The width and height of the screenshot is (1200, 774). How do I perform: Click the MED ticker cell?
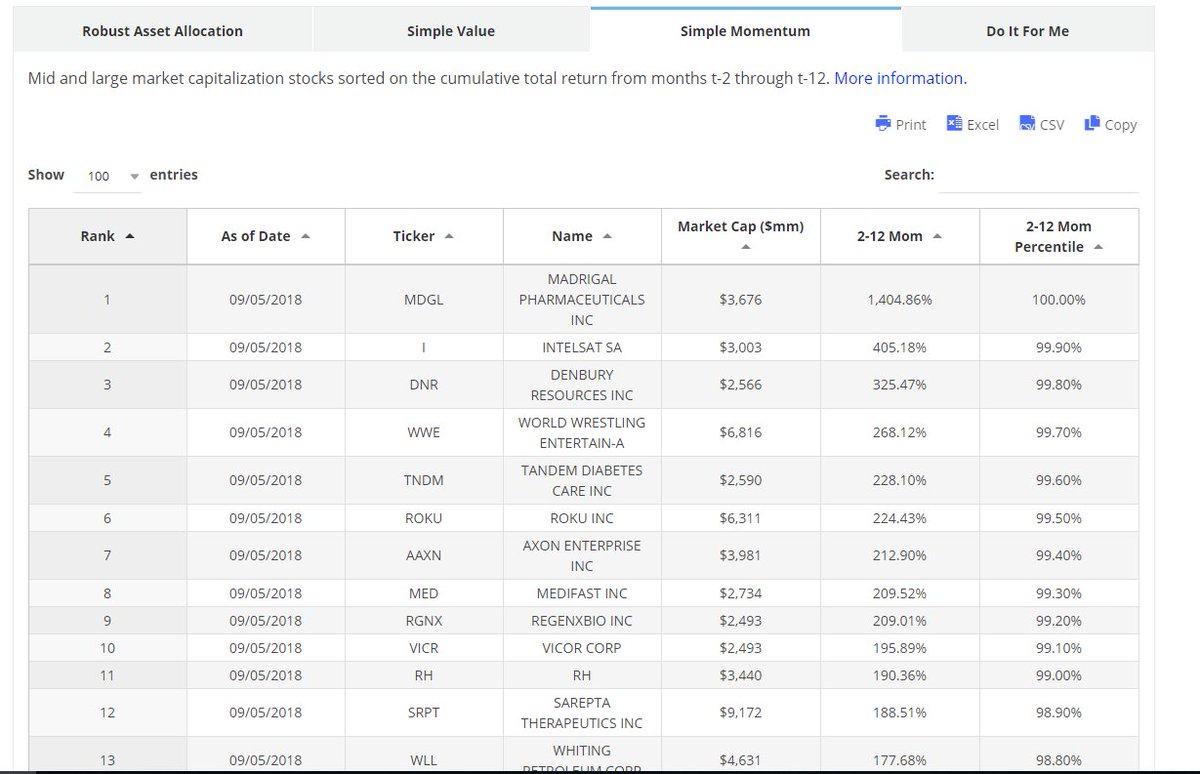point(424,593)
